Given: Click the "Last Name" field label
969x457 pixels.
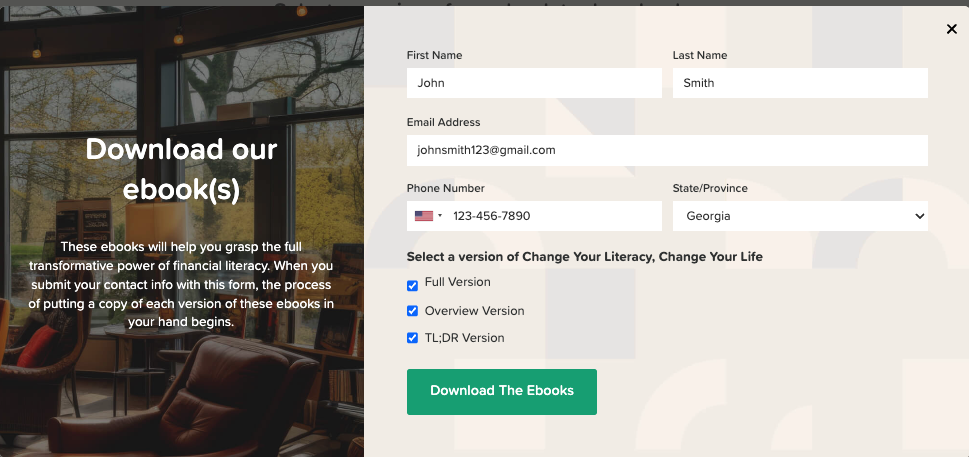Looking at the screenshot, I should (x=700, y=55).
